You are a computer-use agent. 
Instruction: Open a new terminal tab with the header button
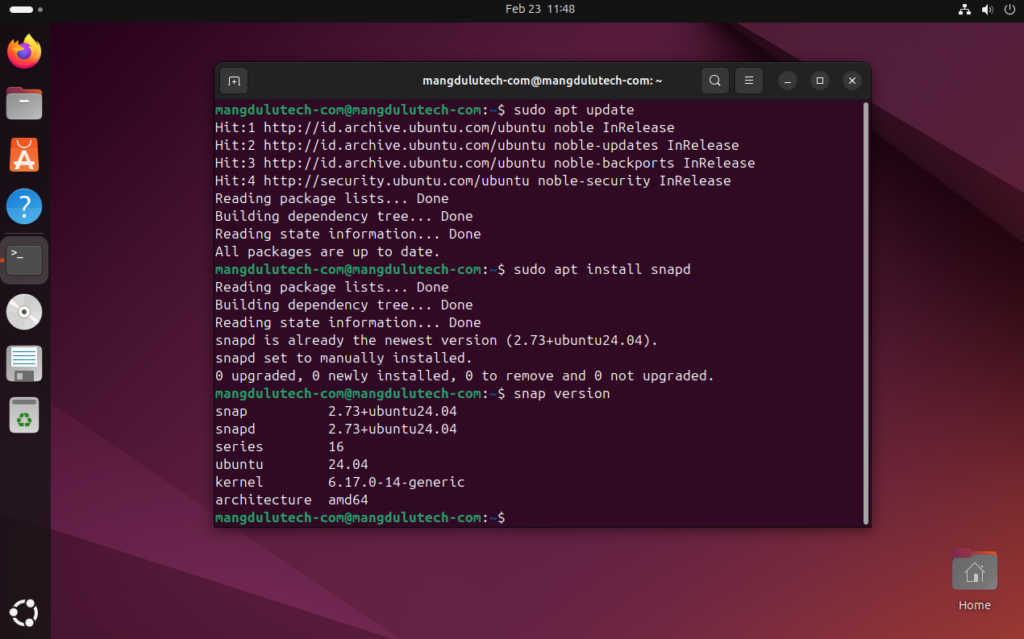(x=235, y=80)
